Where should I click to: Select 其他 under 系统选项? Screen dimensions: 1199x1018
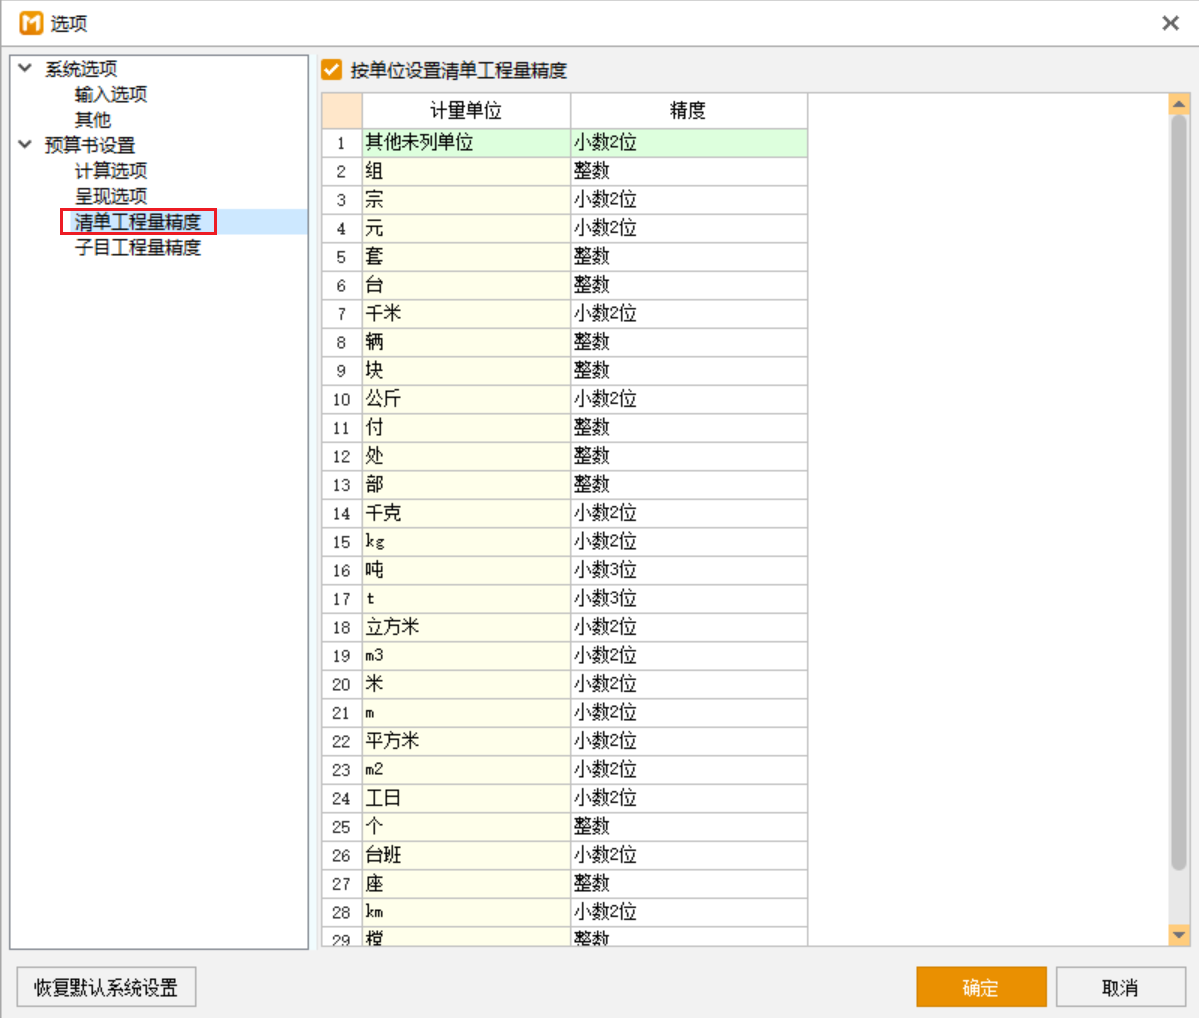click(93, 119)
